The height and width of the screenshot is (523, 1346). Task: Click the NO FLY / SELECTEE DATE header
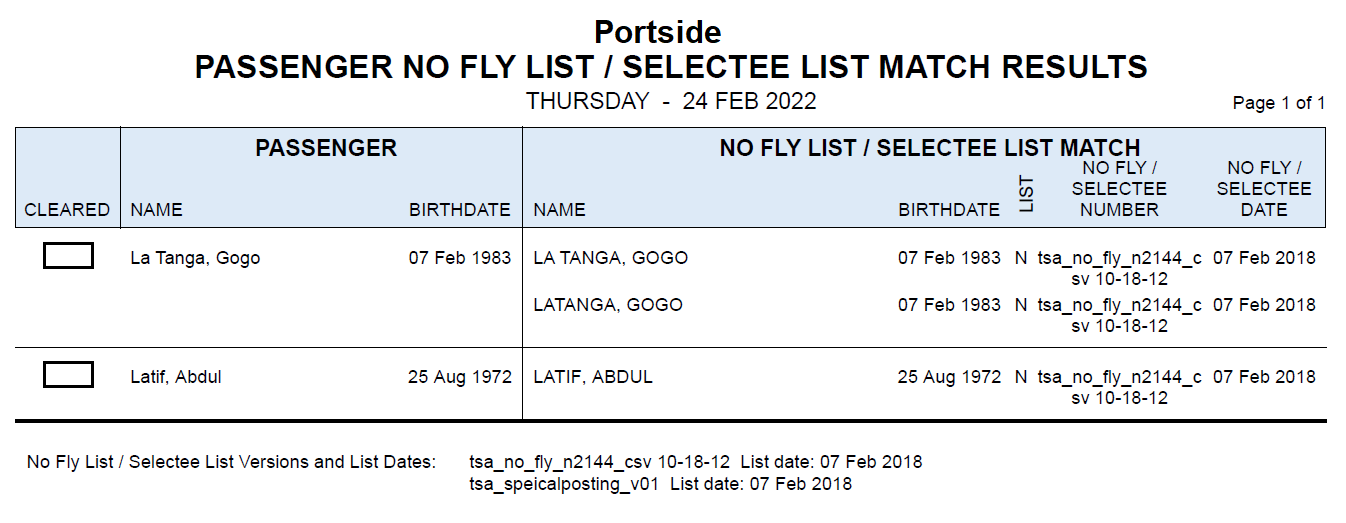point(1264,189)
